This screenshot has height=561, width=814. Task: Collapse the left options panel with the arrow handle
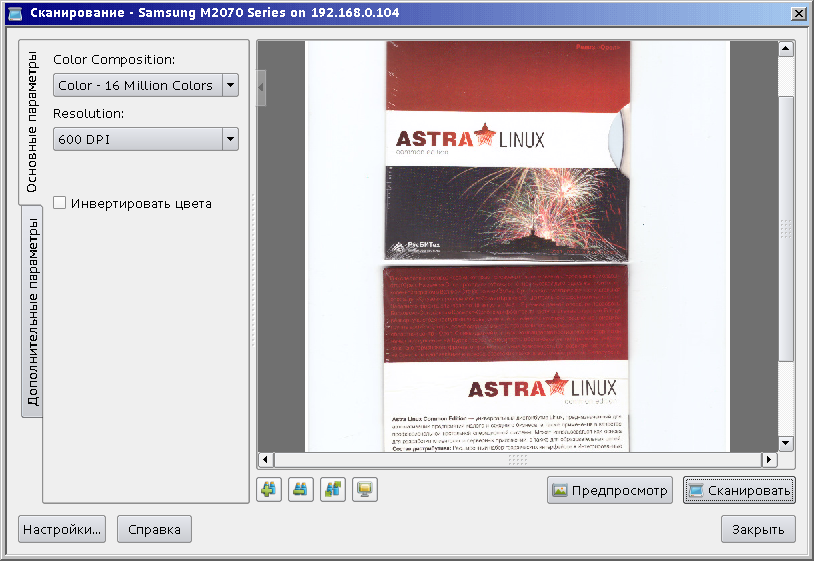261,88
